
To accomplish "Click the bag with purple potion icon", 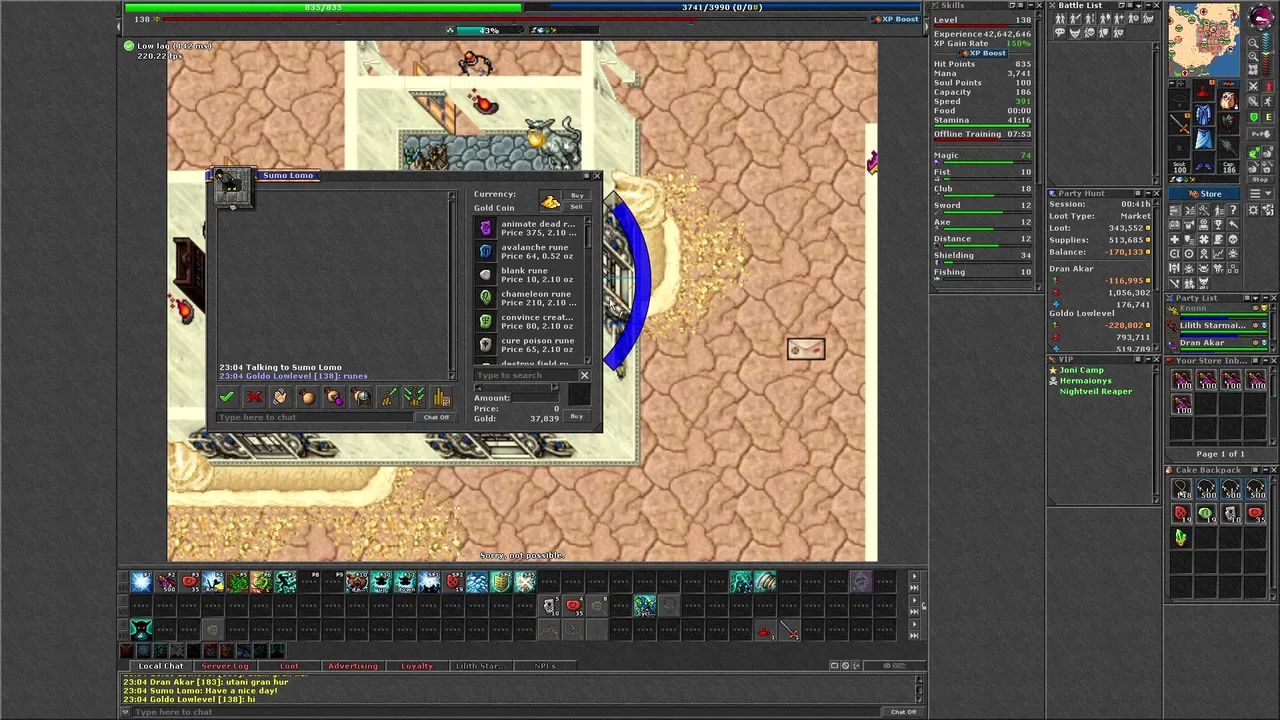I will (x=334, y=397).
